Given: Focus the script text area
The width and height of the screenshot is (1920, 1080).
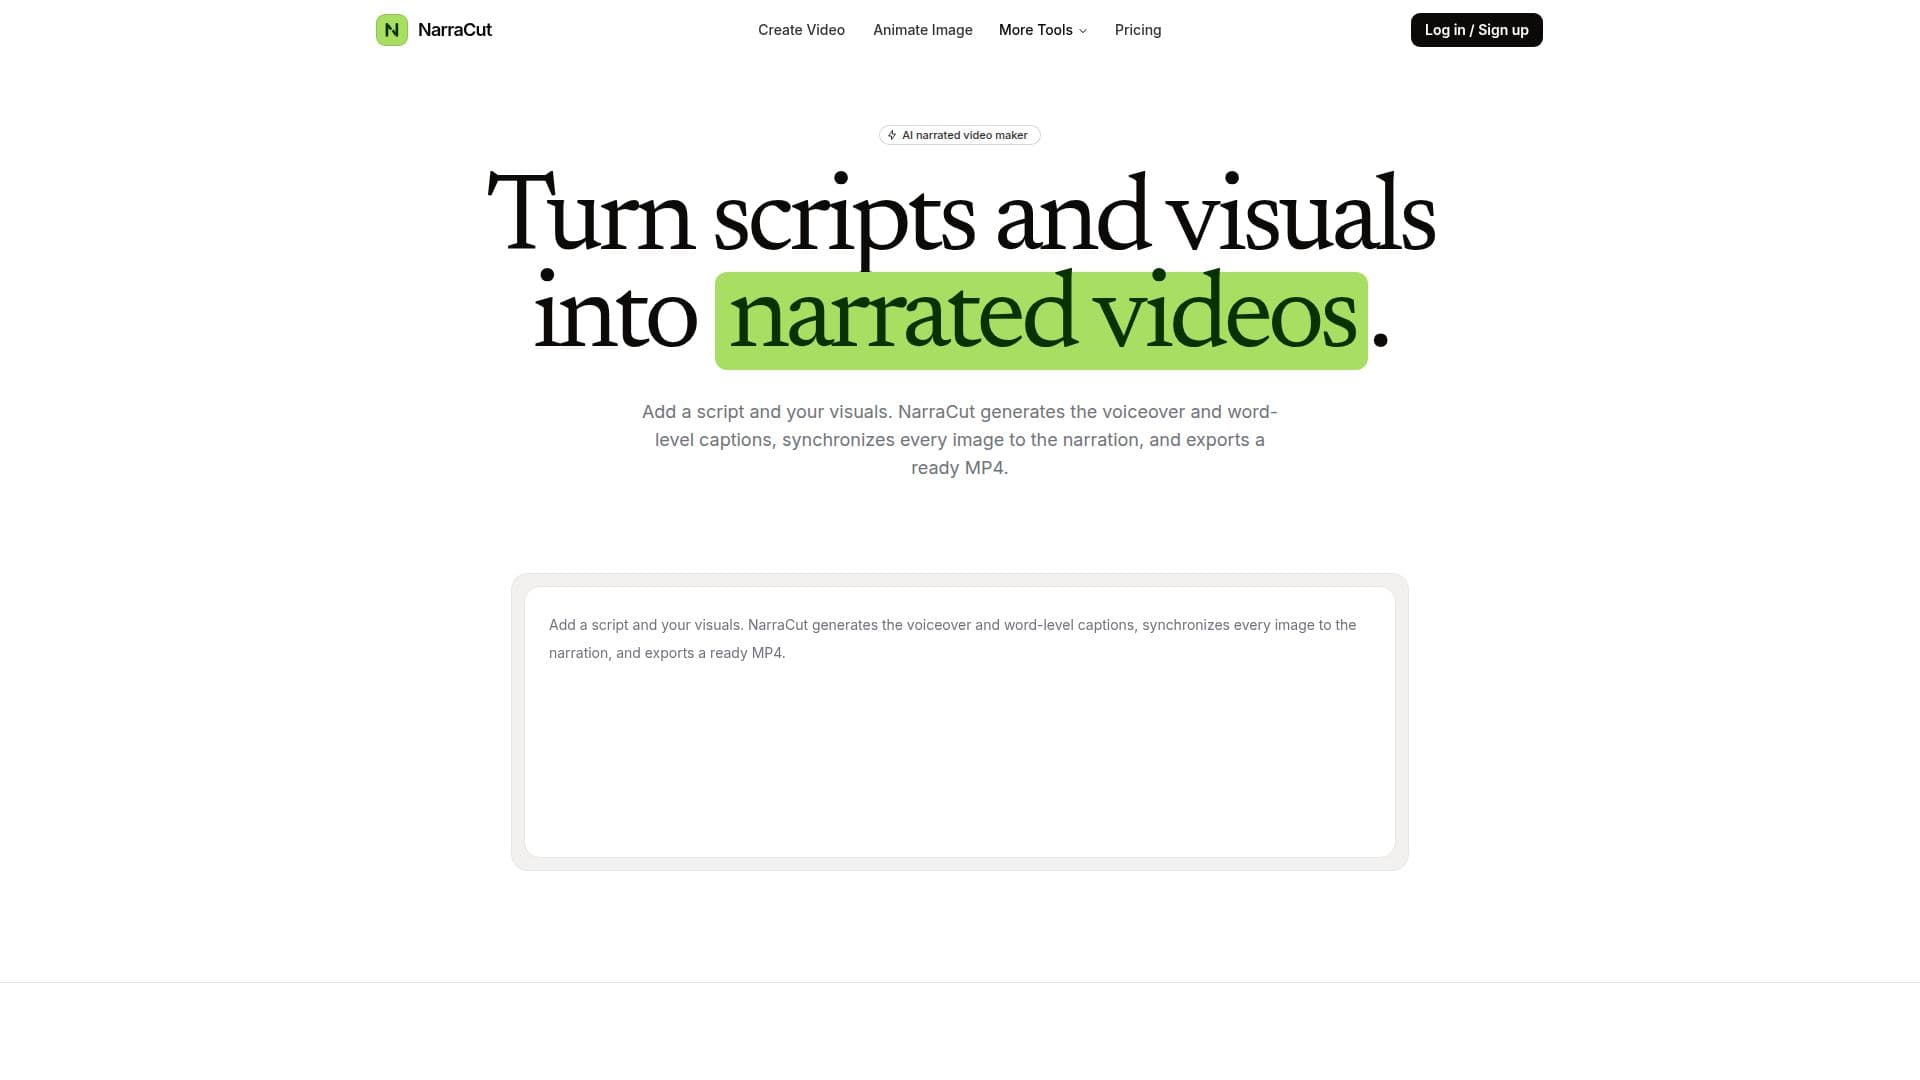Looking at the screenshot, I should point(960,722).
